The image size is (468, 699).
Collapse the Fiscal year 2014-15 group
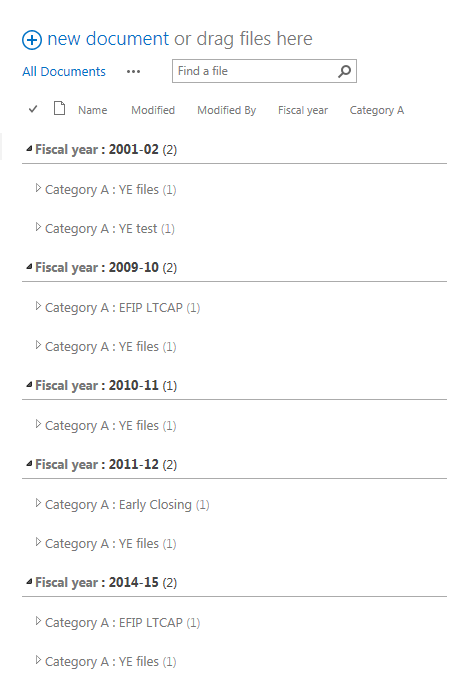pos(29,582)
